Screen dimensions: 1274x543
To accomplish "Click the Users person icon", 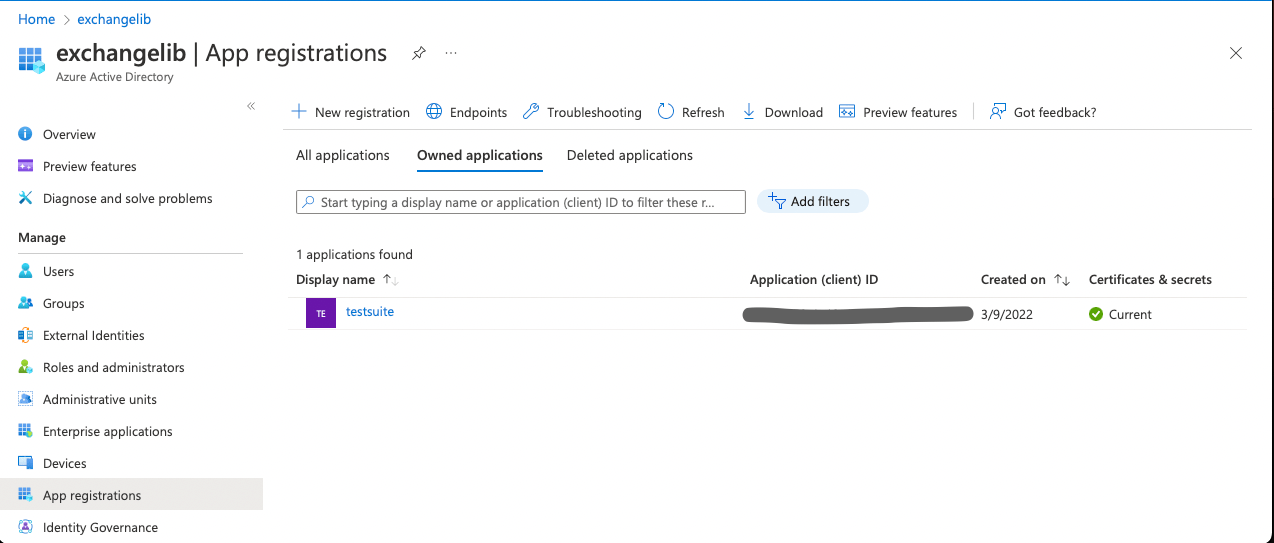I will pyautogui.click(x=25, y=271).
